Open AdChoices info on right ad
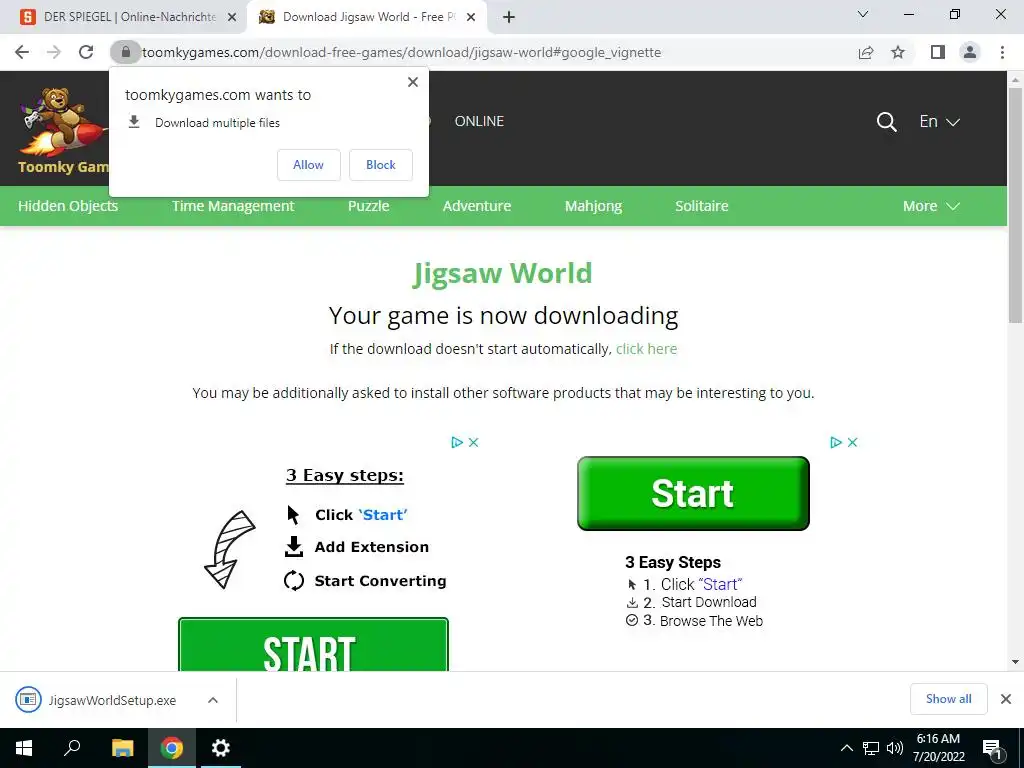Image resolution: width=1024 pixels, height=768 pixels. pyautogui.click(x=836, y=442)
